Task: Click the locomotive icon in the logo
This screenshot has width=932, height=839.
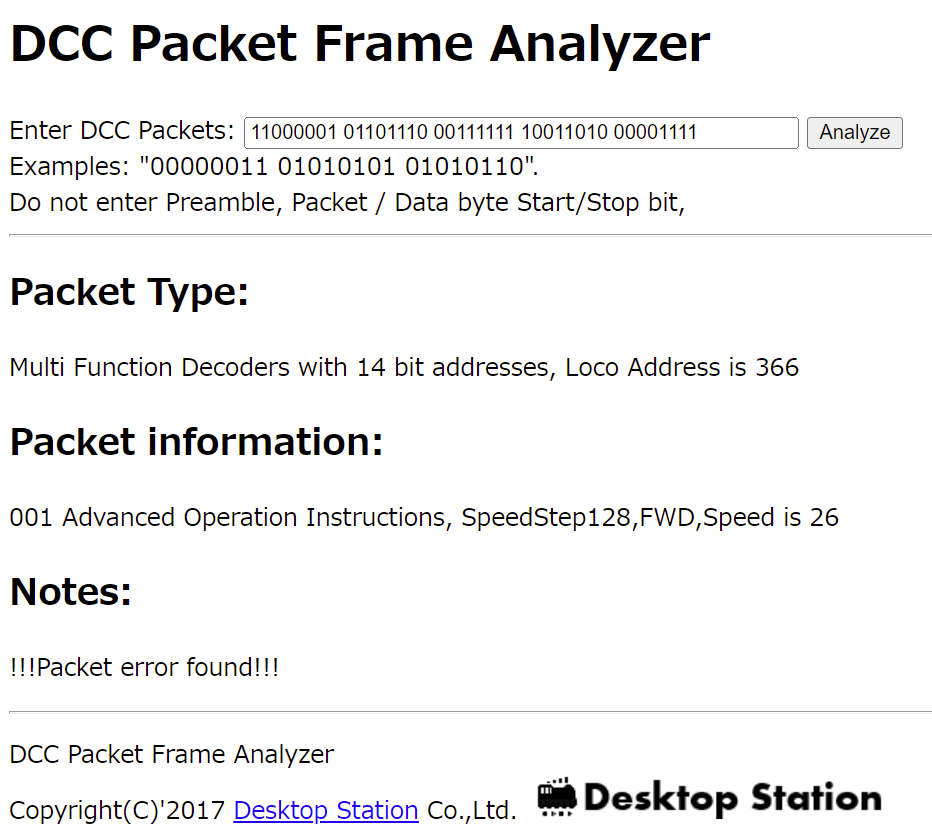Action: 557,797
